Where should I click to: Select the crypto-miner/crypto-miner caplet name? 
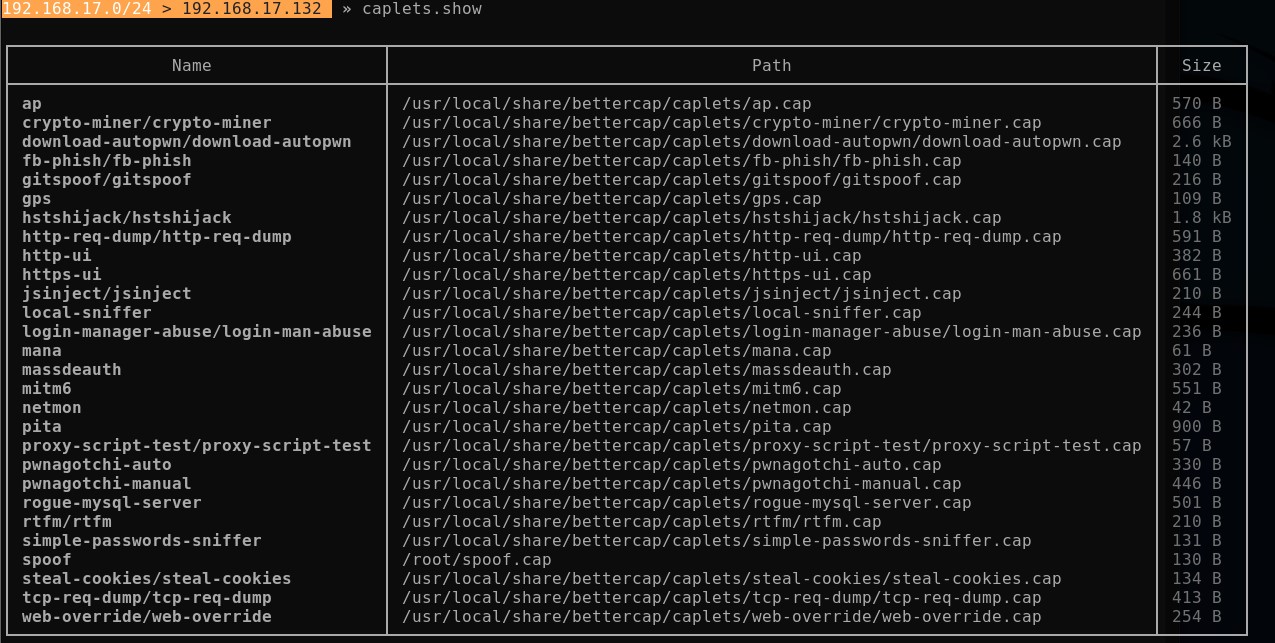[x=146, y=123]
